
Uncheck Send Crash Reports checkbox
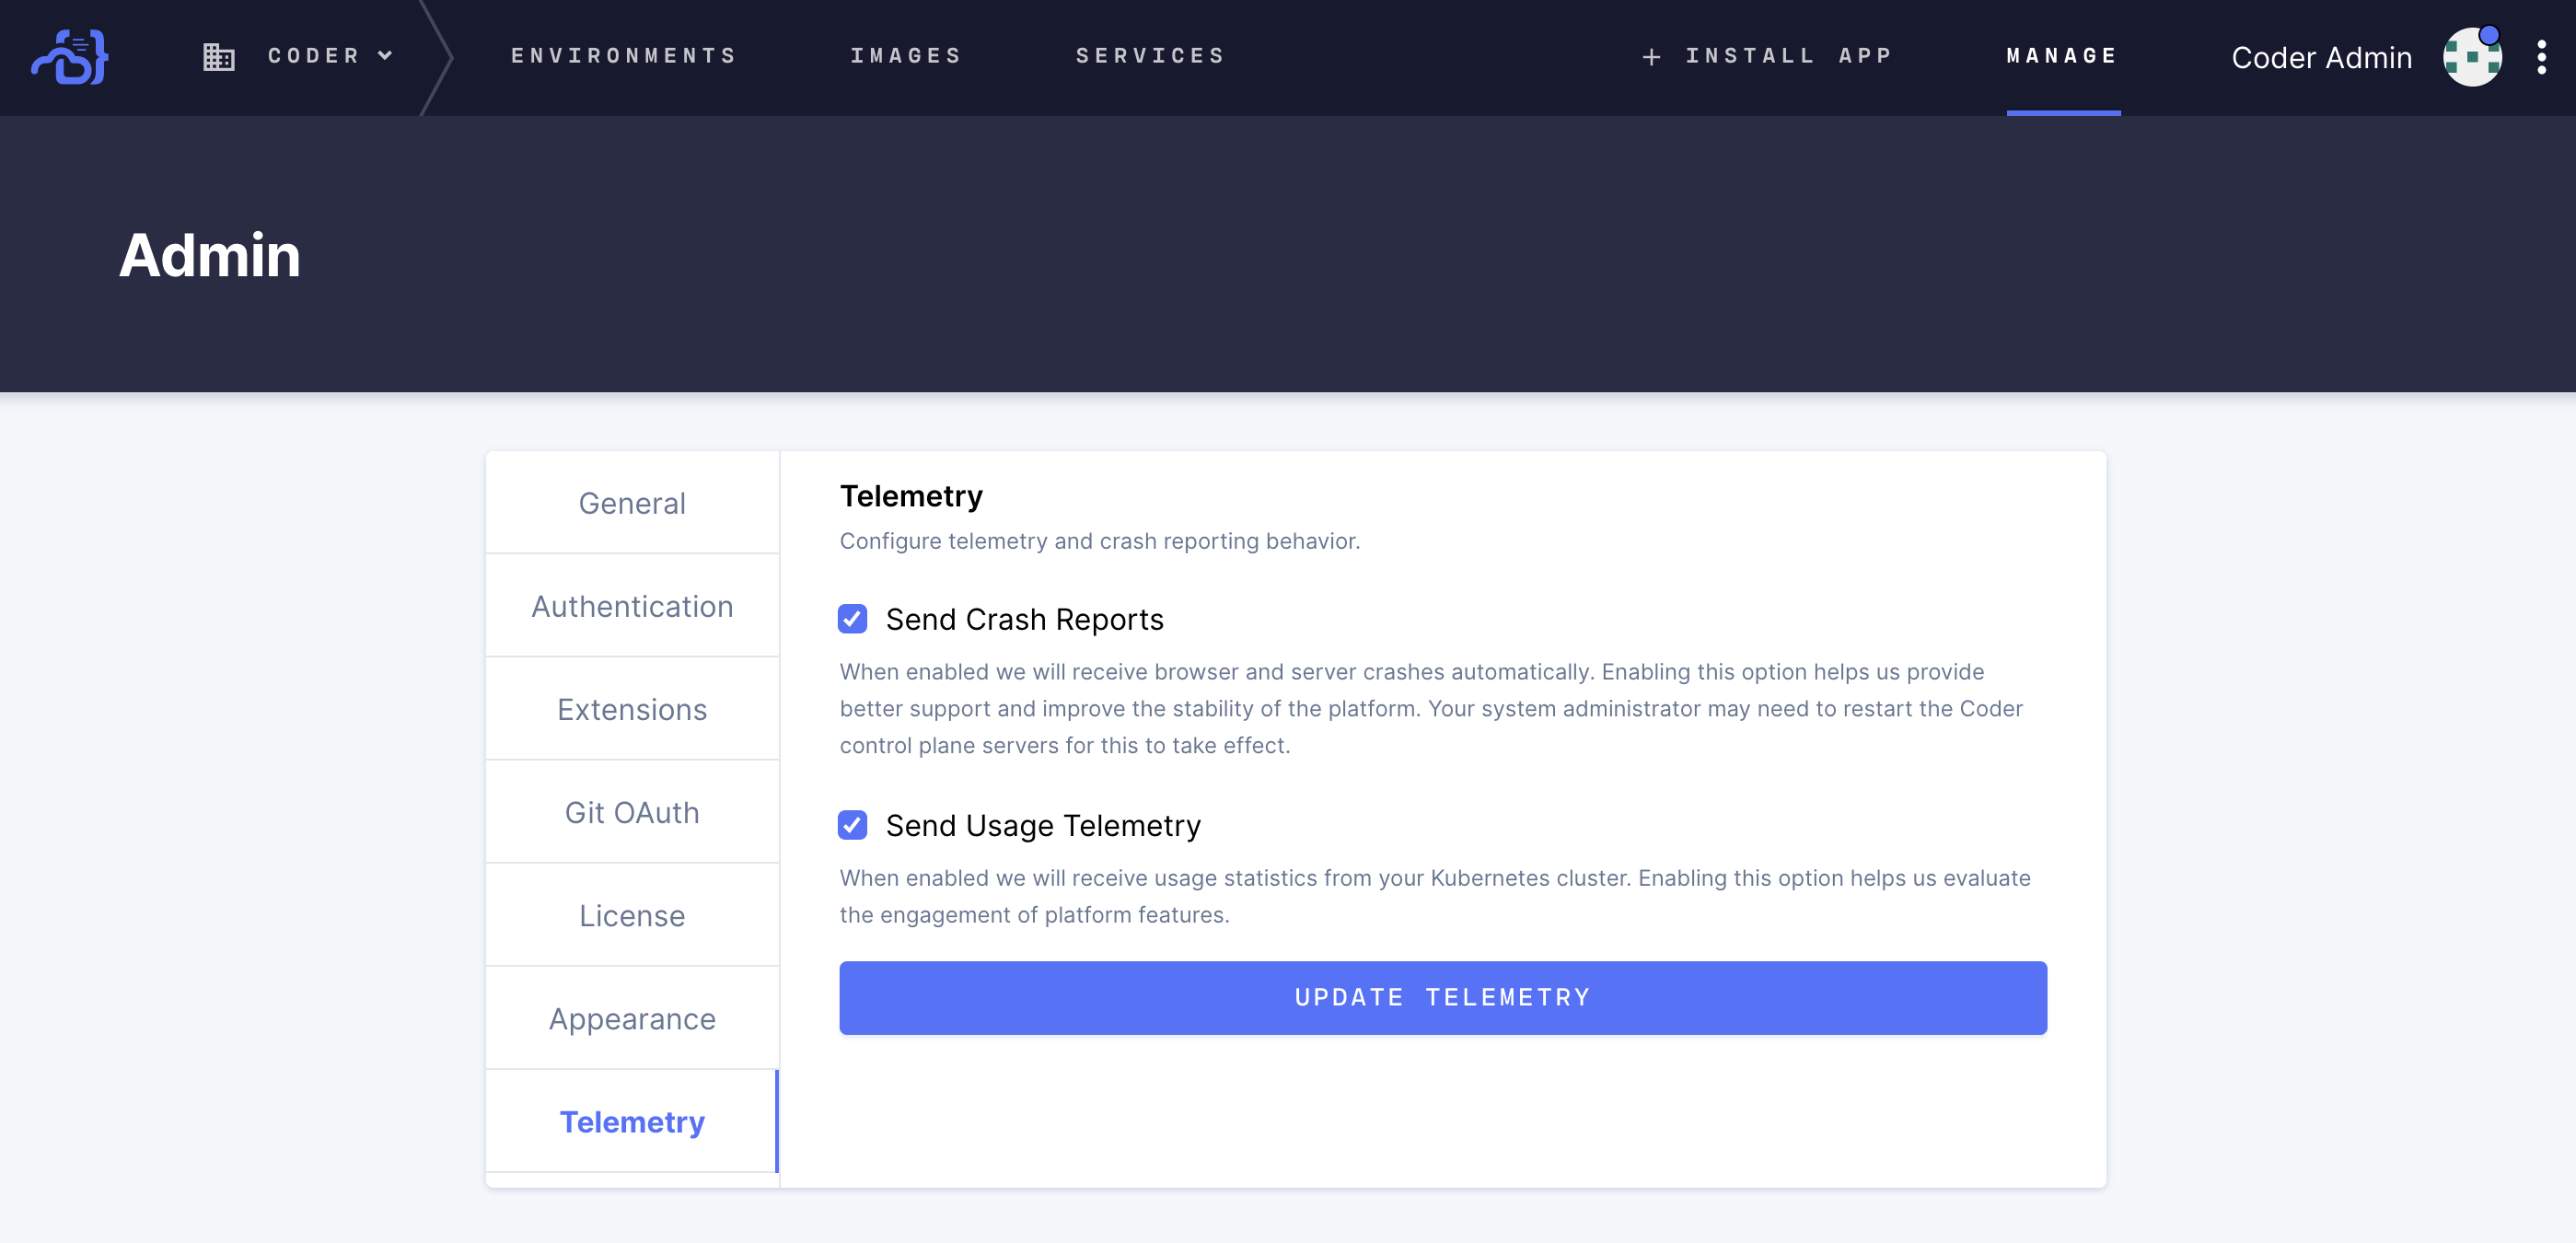pos(852,619)
